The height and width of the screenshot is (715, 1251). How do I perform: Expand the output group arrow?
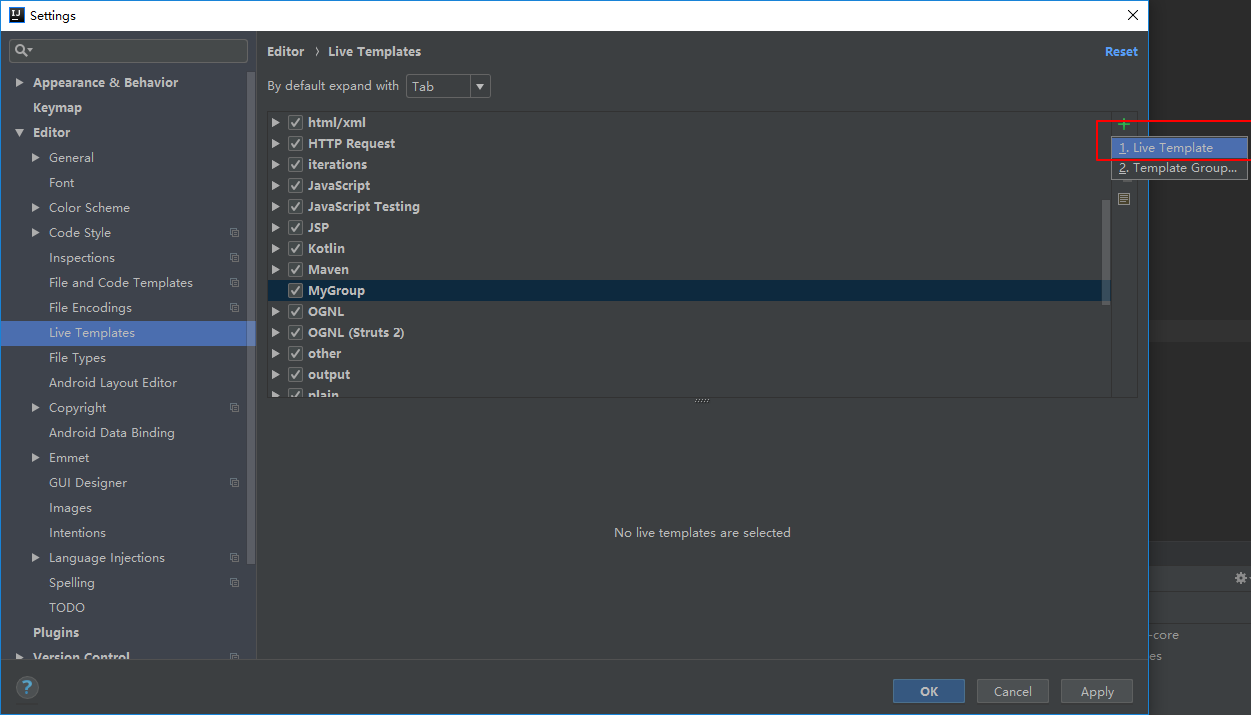(x=277, y=374)
